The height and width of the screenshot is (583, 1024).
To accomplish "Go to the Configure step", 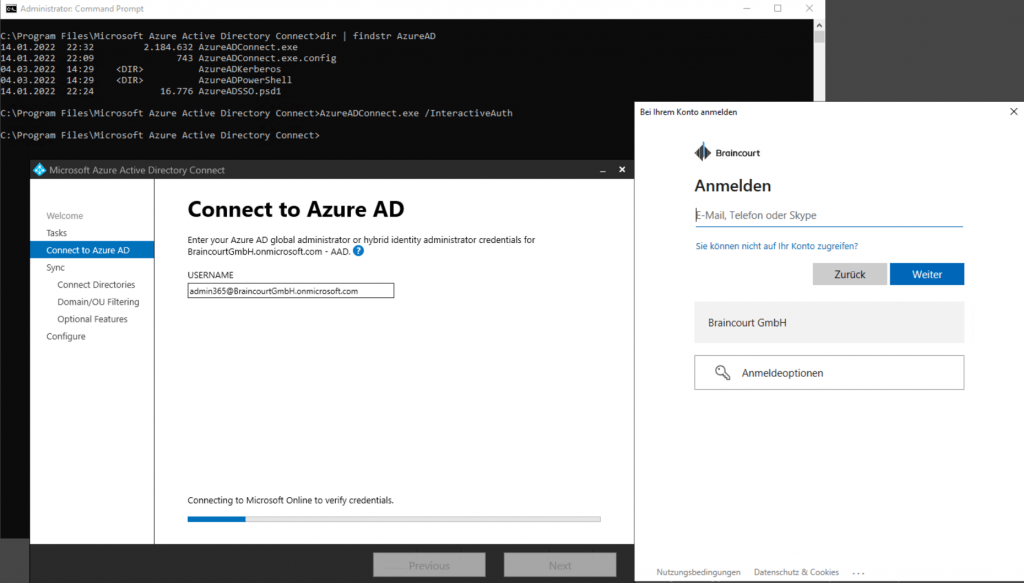I will (x=65, y=336).
